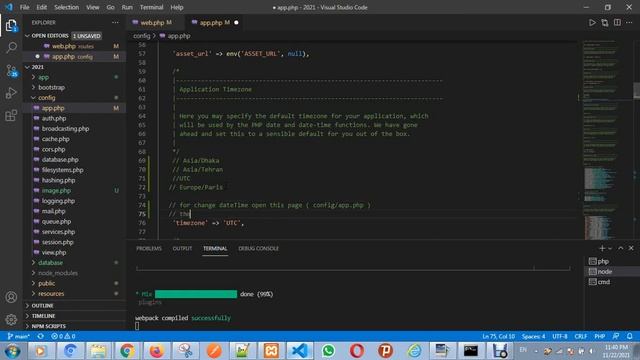Open the Edit menu

click(x=42, y=7)
